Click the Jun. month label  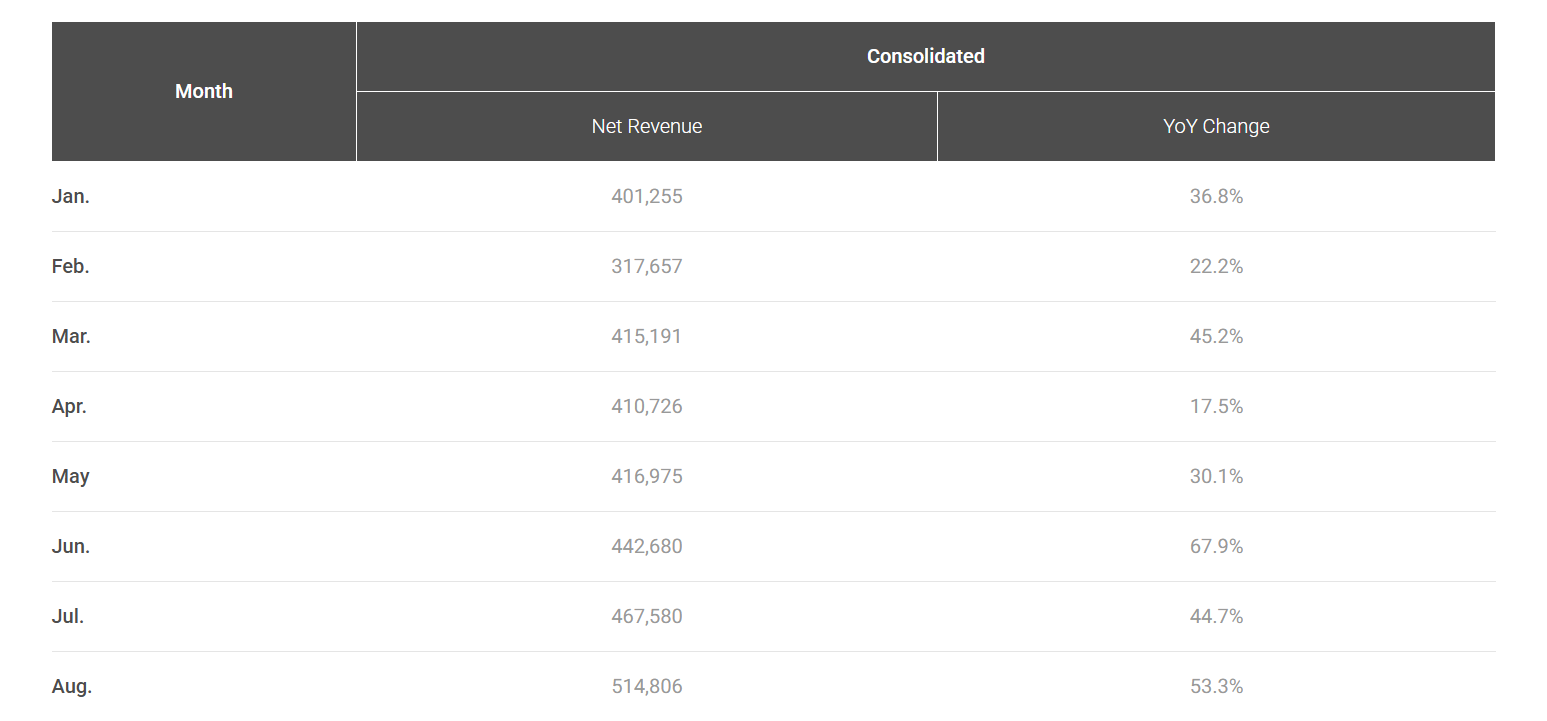pos(71,547)
